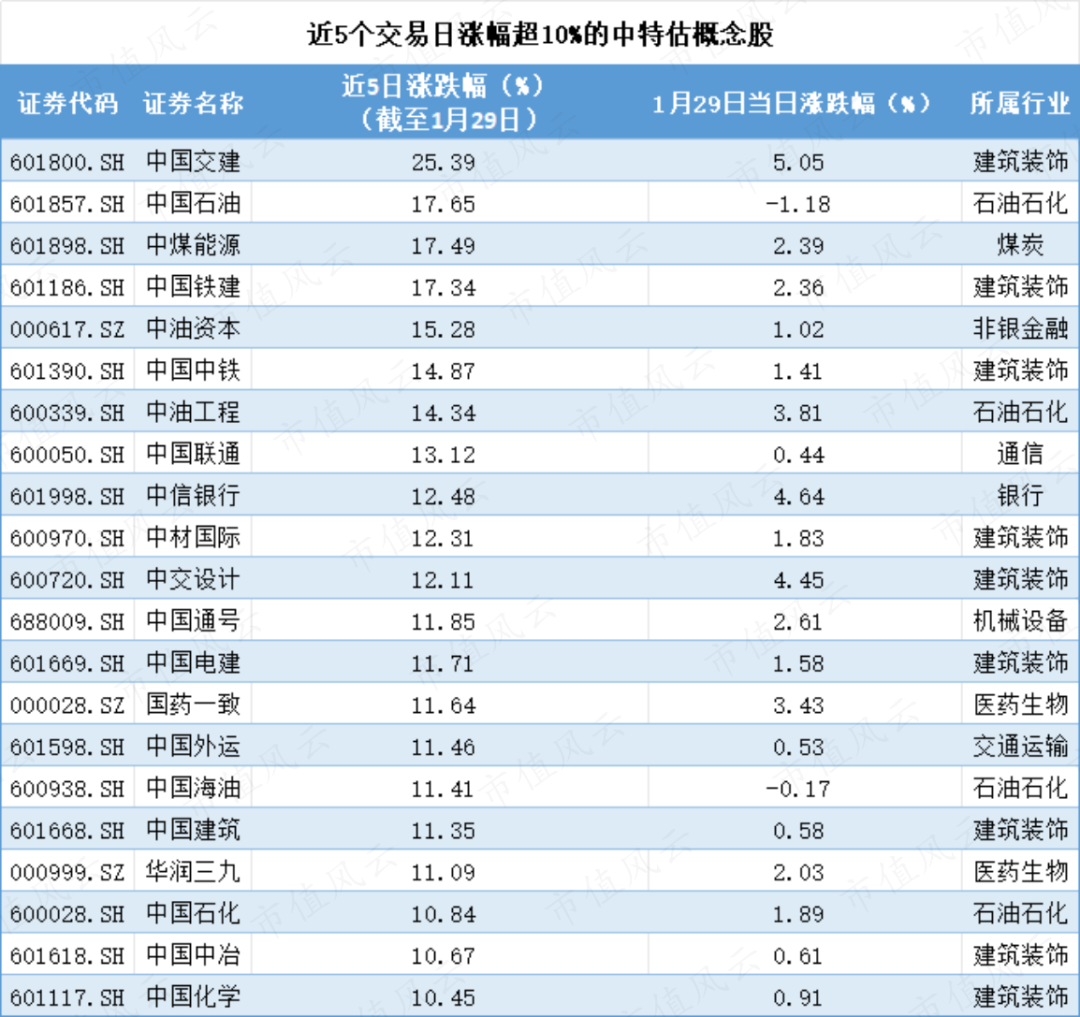Screen dimensions: 1080x1017
Task: Select stock code 600970.SH
Action: tap(67, 538)
